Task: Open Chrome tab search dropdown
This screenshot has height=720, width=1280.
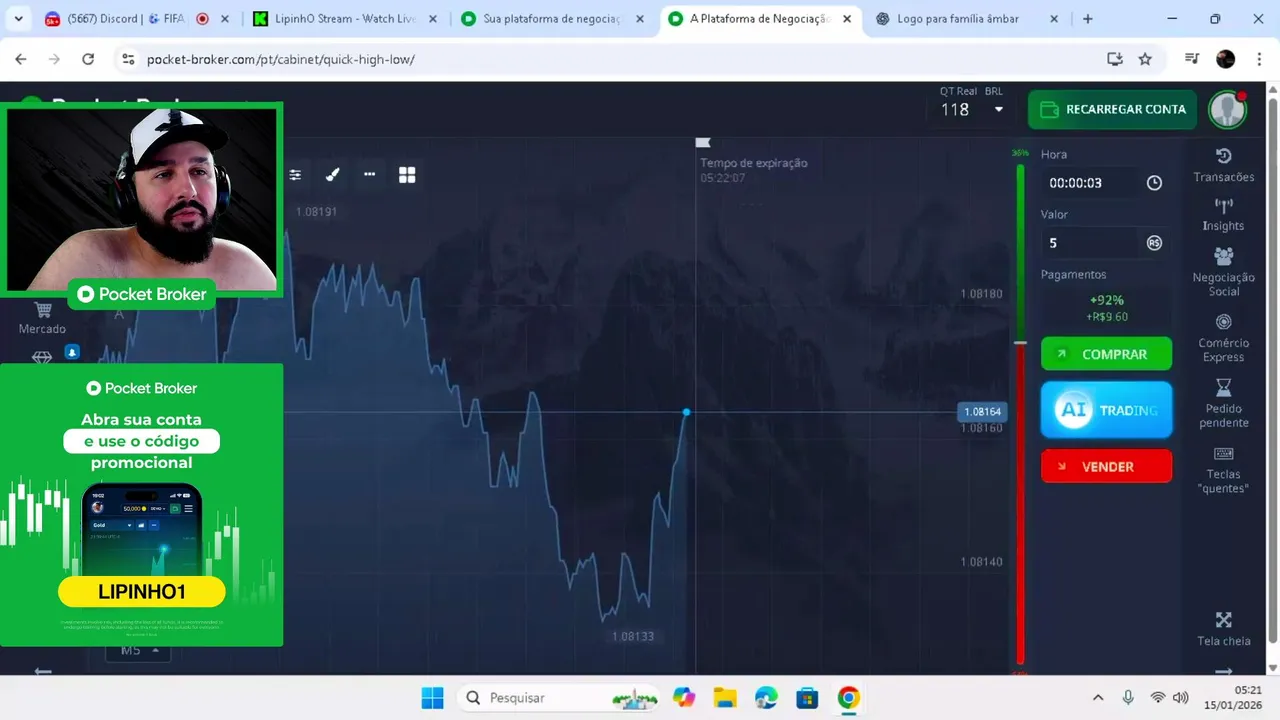Action: [x=18, y=19]
